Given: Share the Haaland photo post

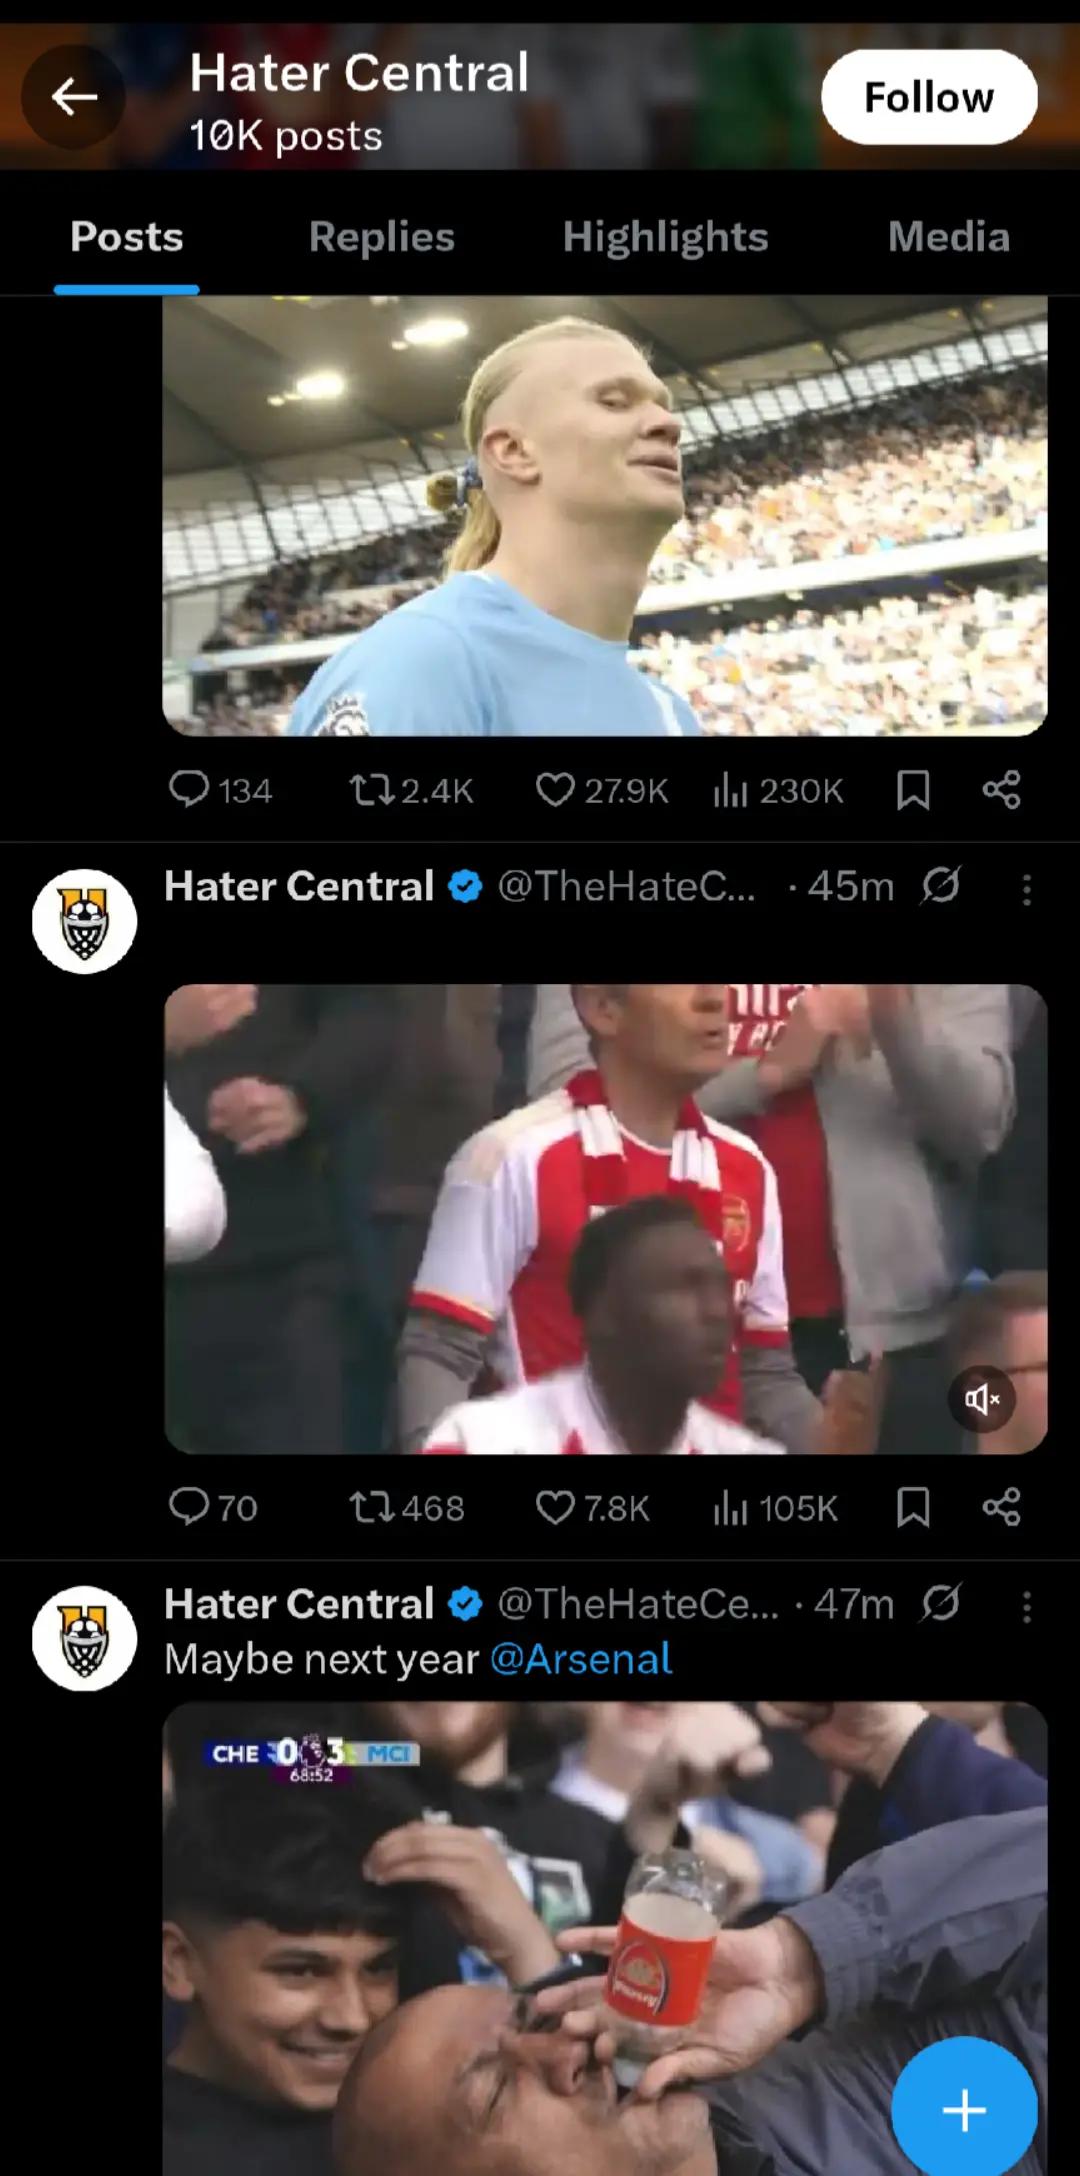Looking at the screenshot, I should point(1001,790).
